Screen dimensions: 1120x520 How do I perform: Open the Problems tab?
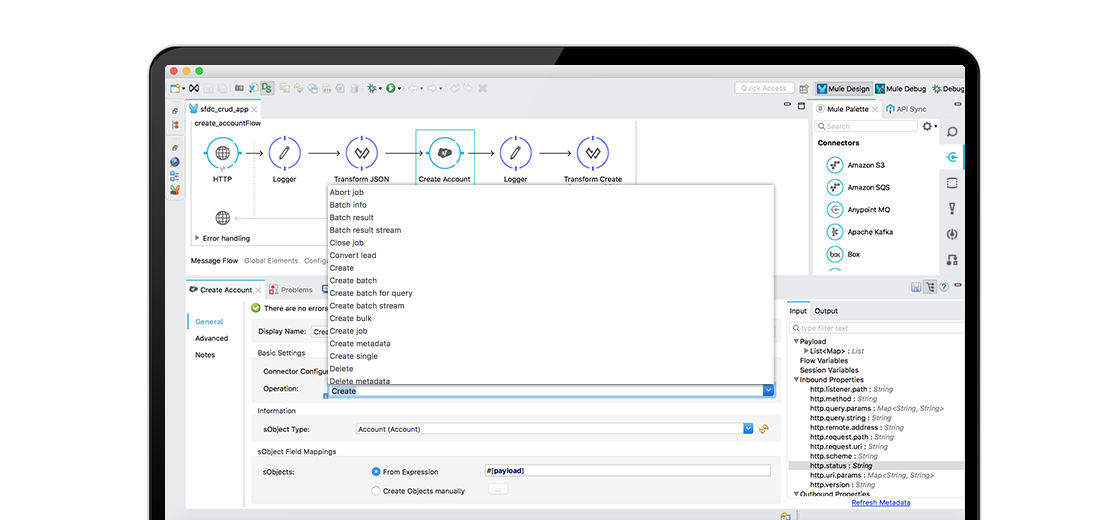[x=291, y=290]
